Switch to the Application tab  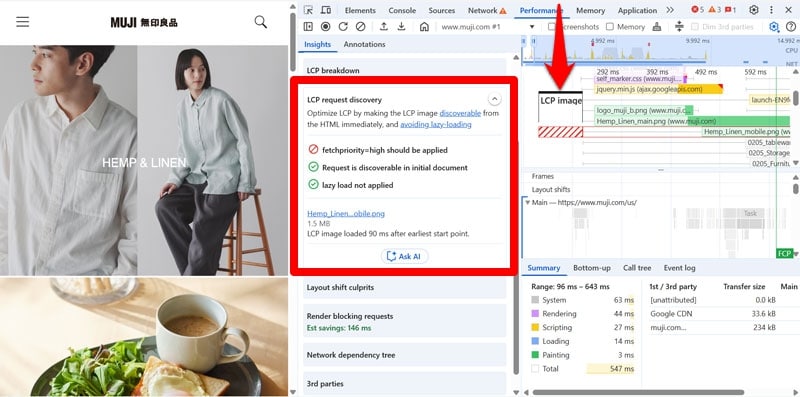pos(637,10)
